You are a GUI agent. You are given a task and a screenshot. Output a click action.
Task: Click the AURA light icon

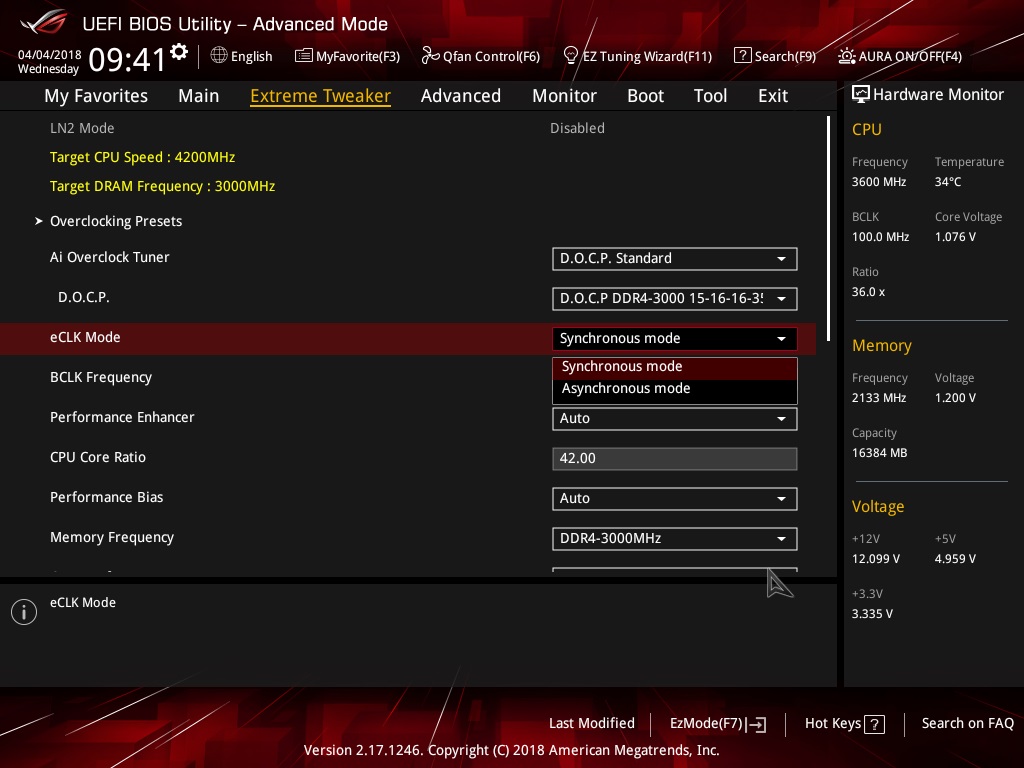click(846, 56)
